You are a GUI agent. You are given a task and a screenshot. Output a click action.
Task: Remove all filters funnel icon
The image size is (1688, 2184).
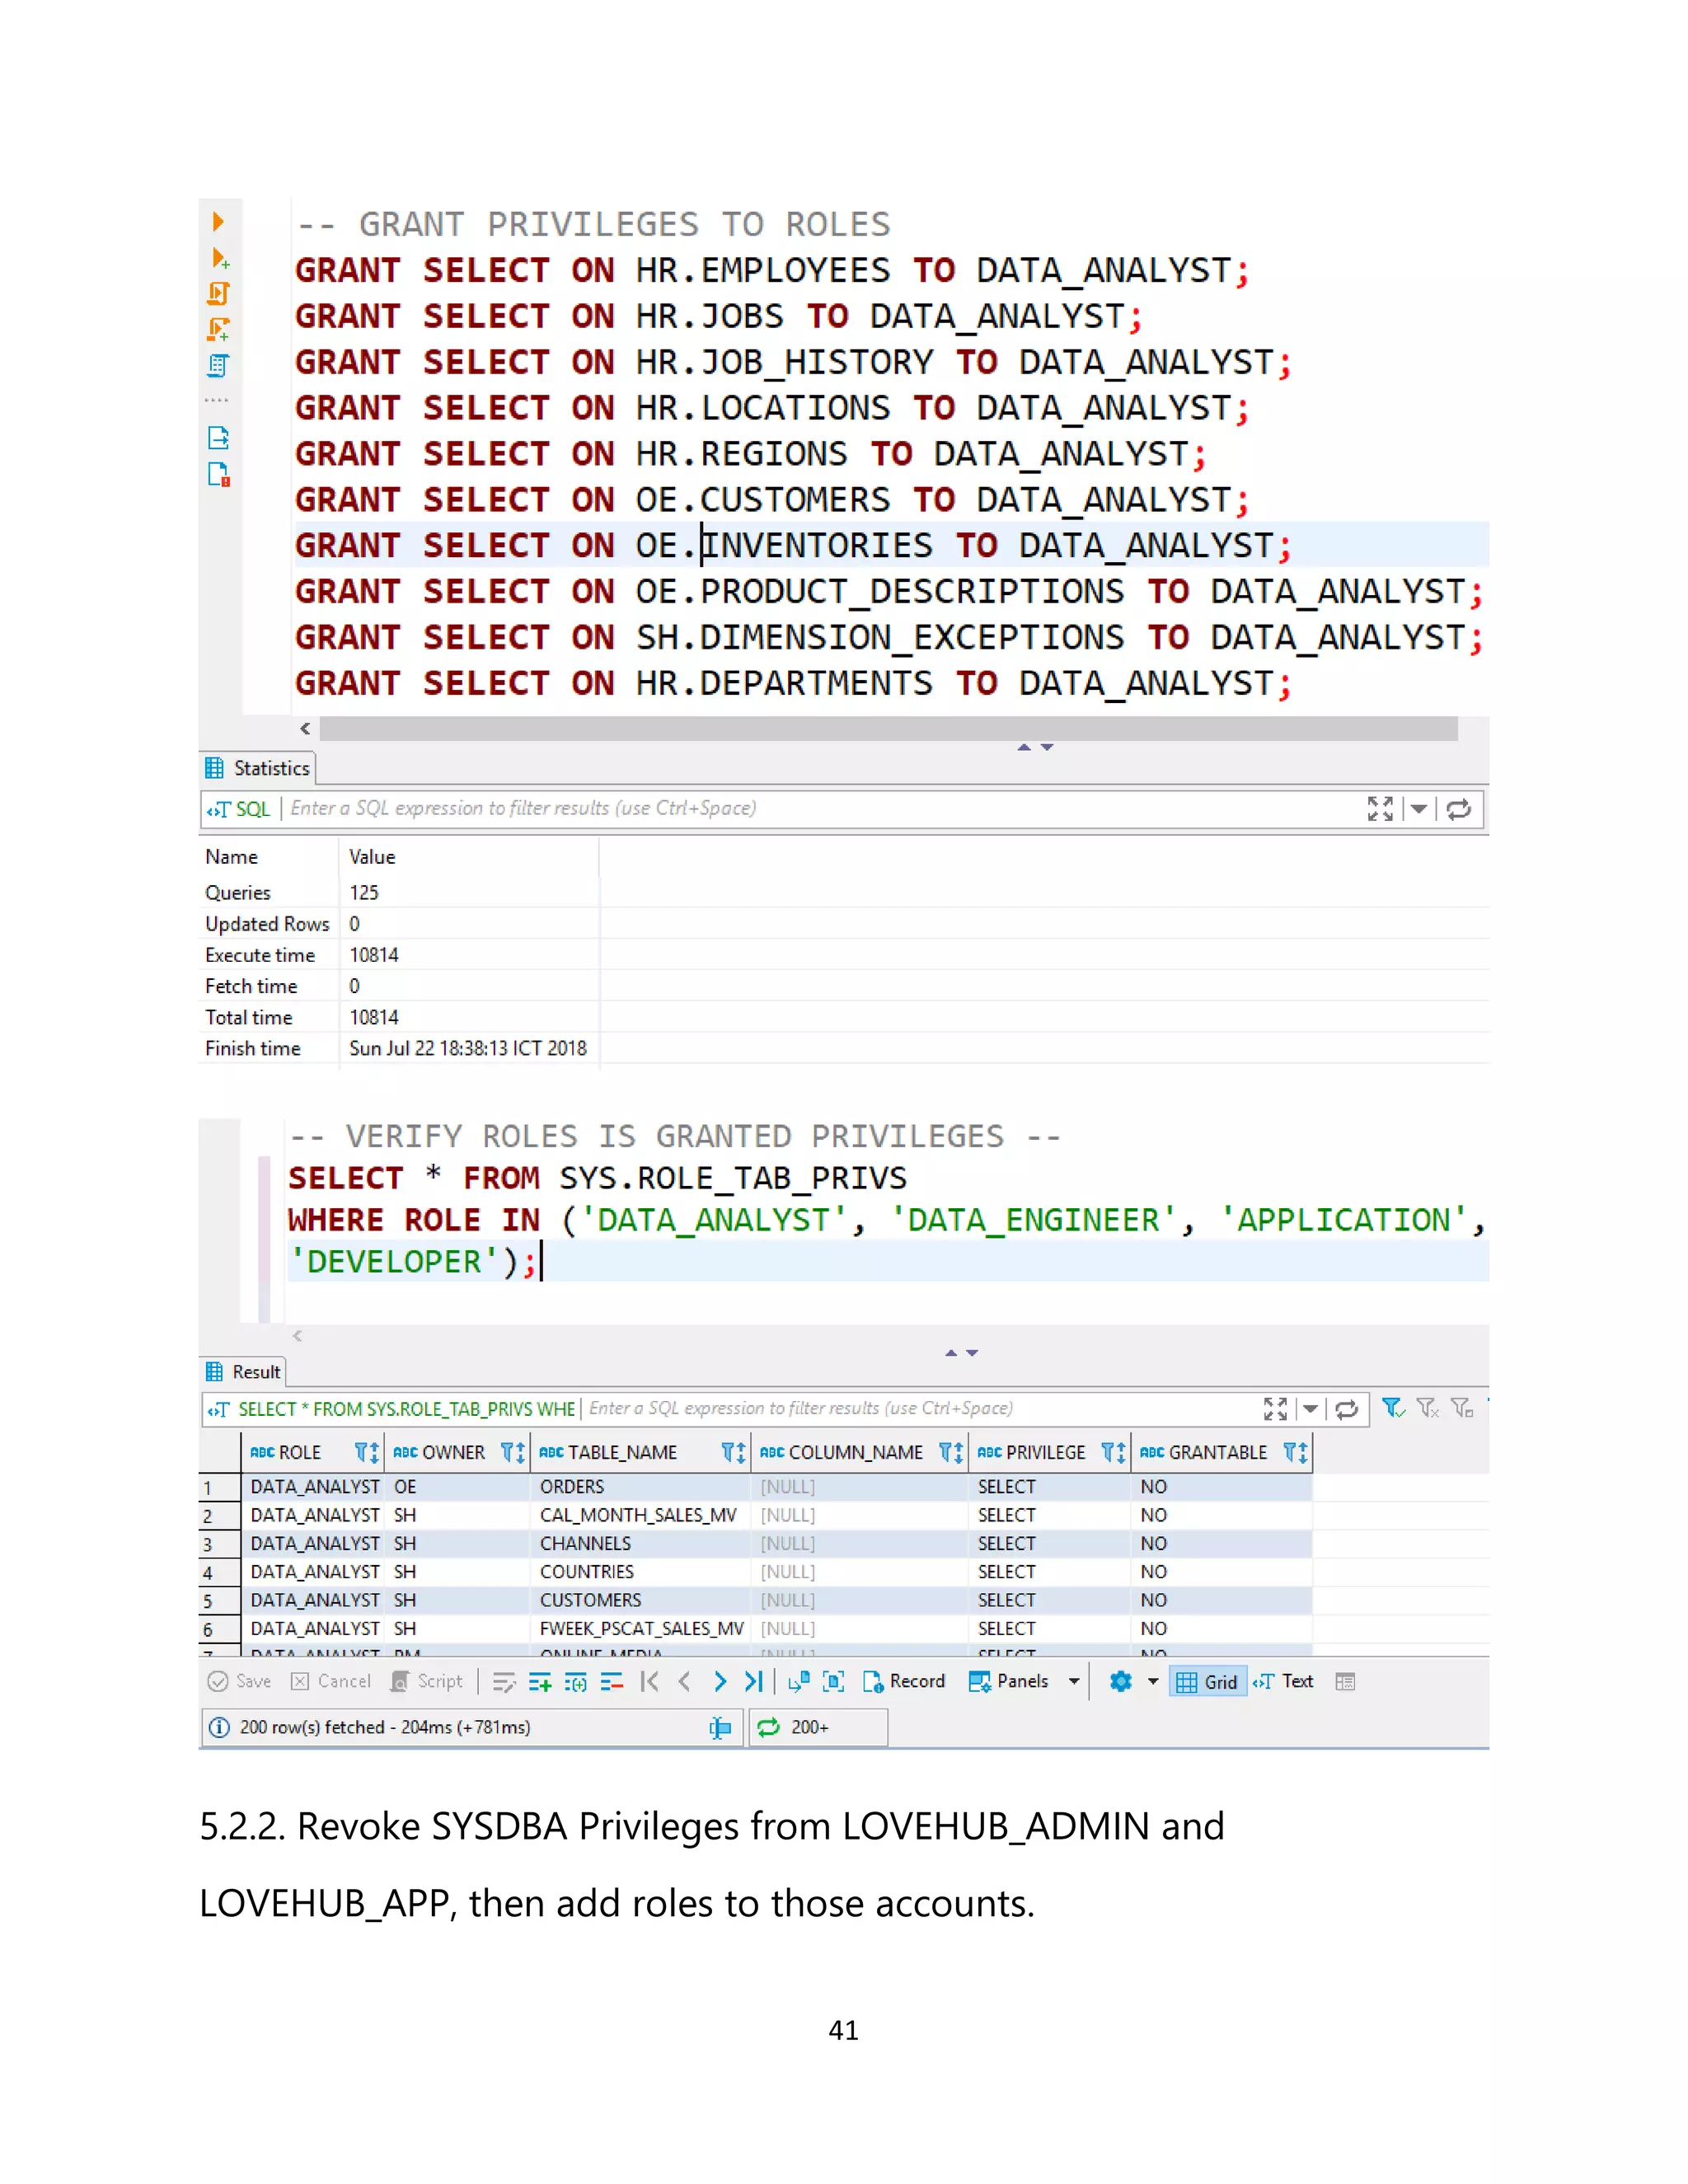(x=1428, y=1408)
